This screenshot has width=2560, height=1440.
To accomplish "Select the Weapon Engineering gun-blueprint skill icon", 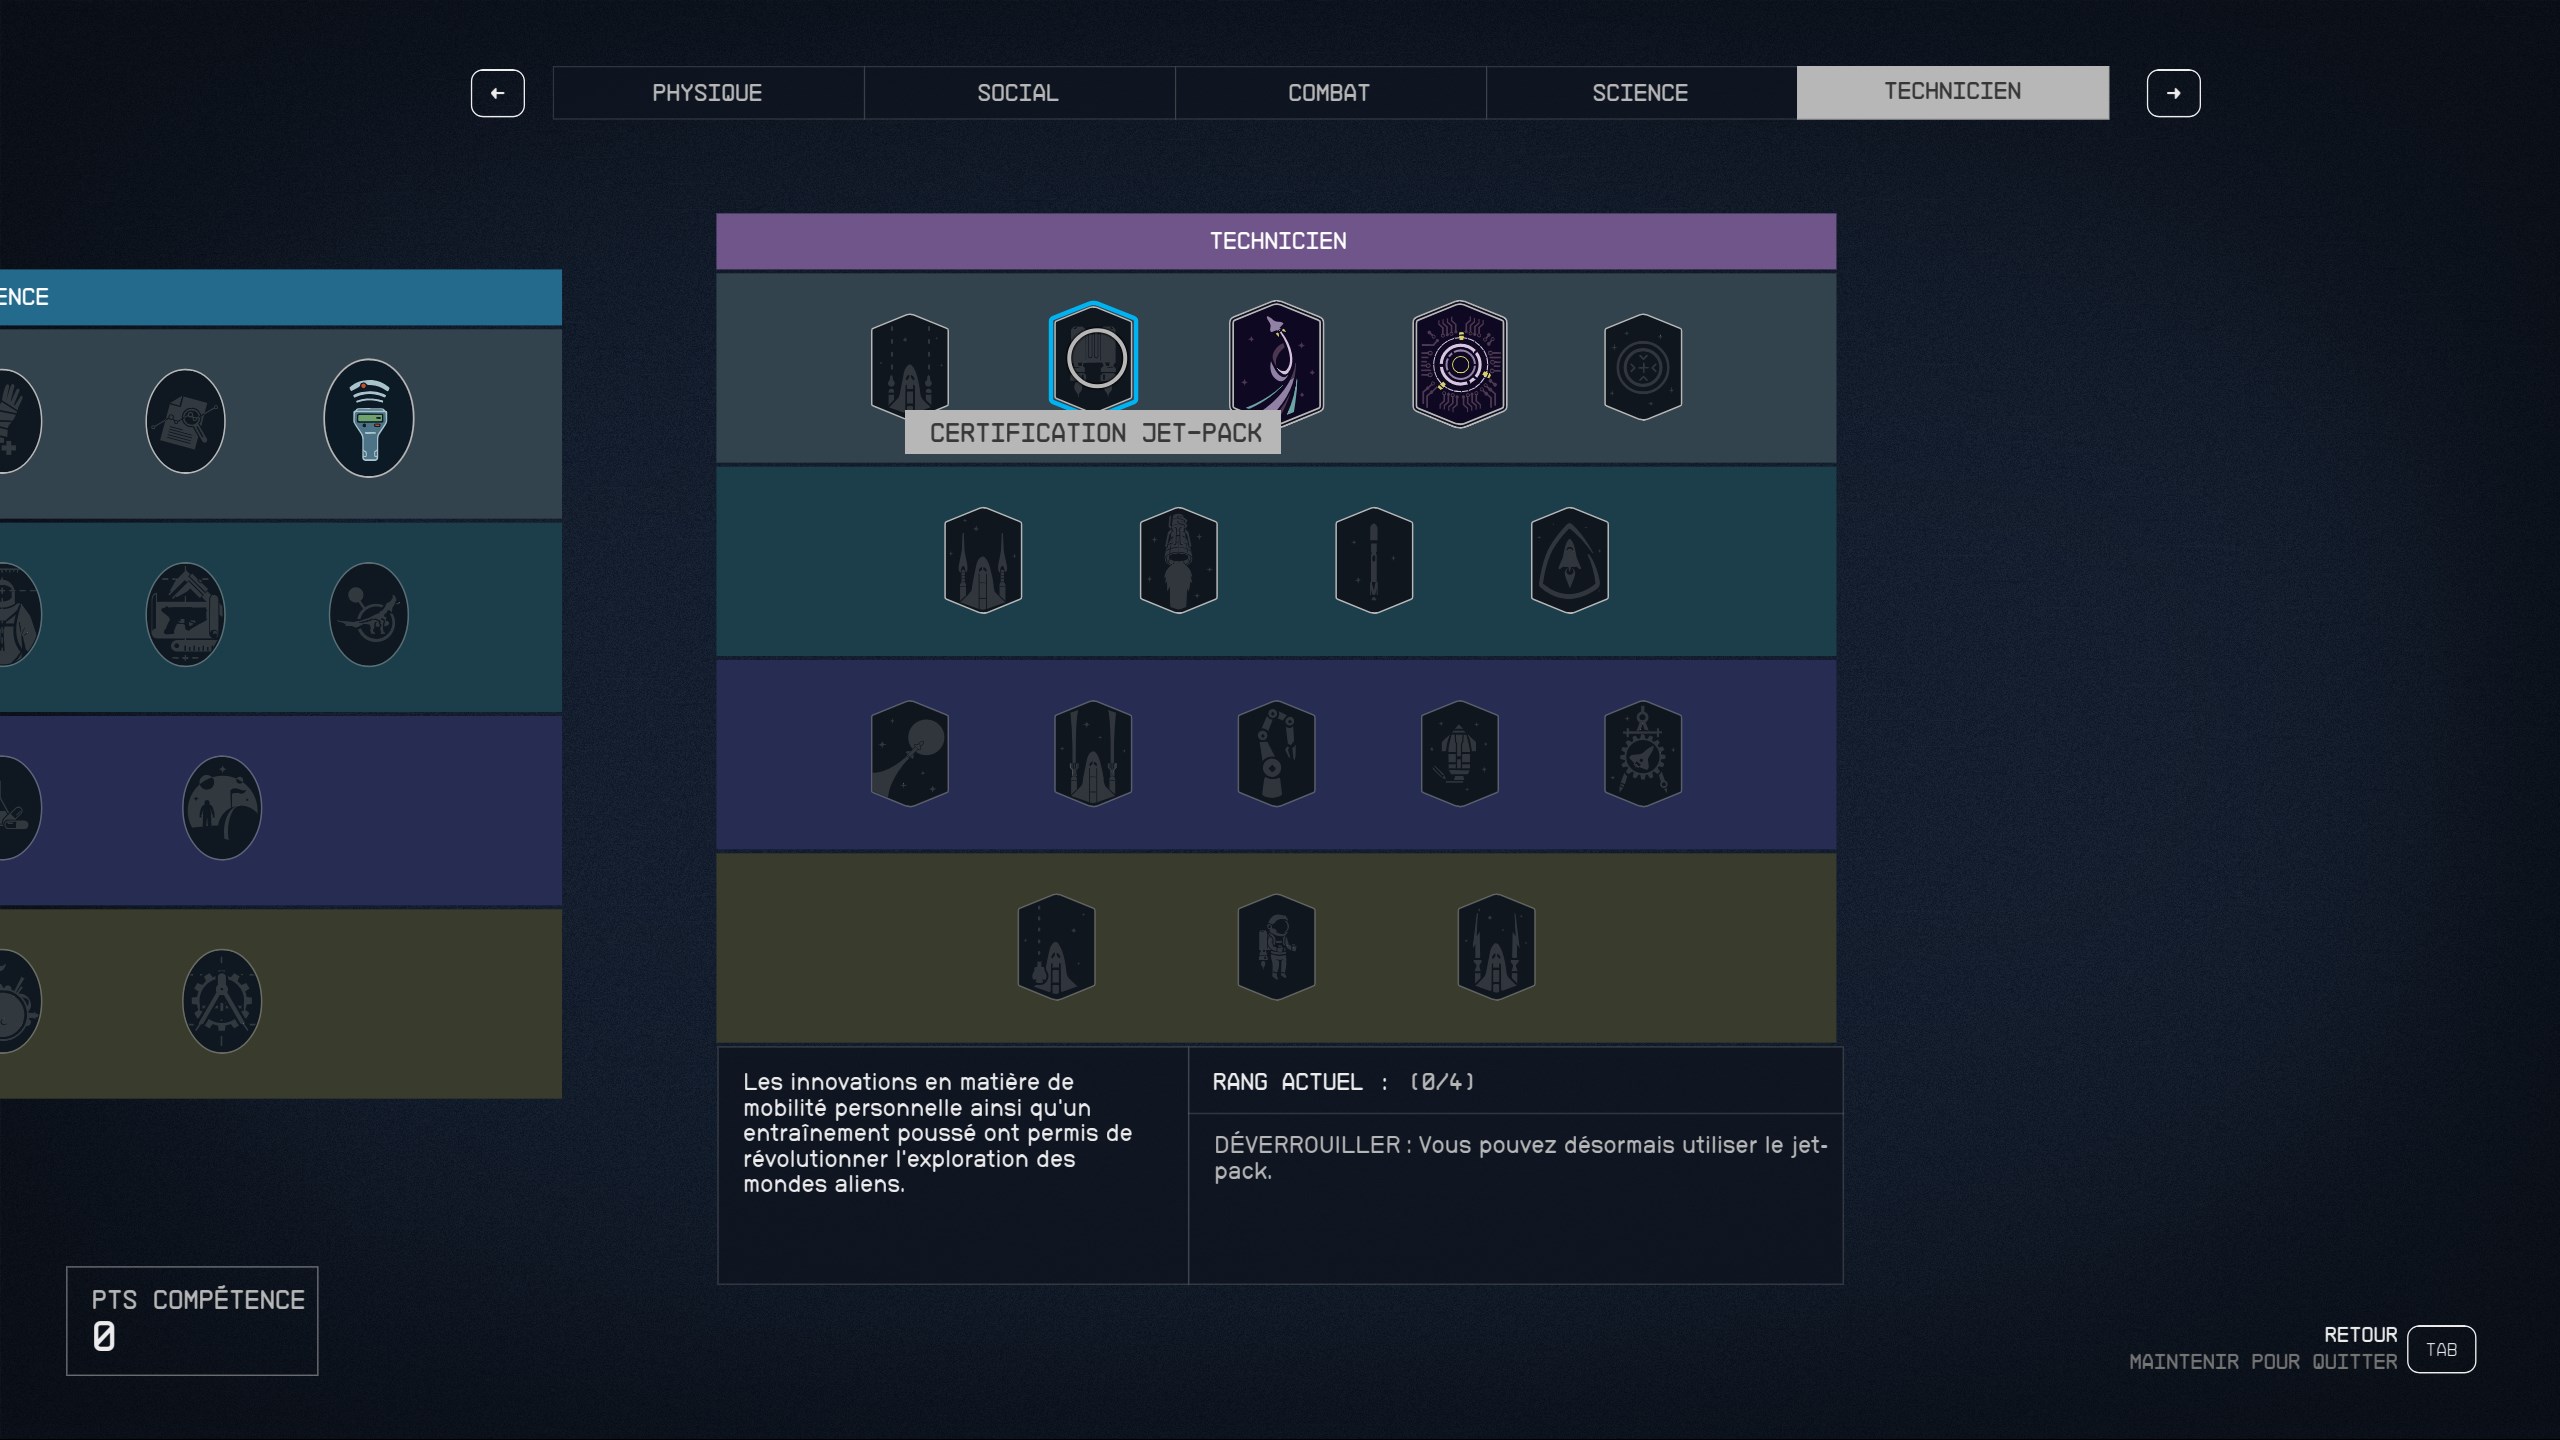I will [185, 614].
